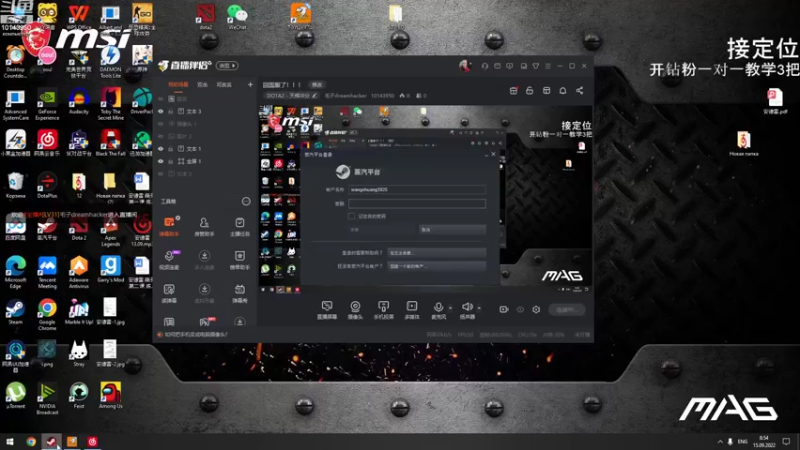800x450 pixels.
Task: Expand microphone options arrow
Action: tap(450, 308)
